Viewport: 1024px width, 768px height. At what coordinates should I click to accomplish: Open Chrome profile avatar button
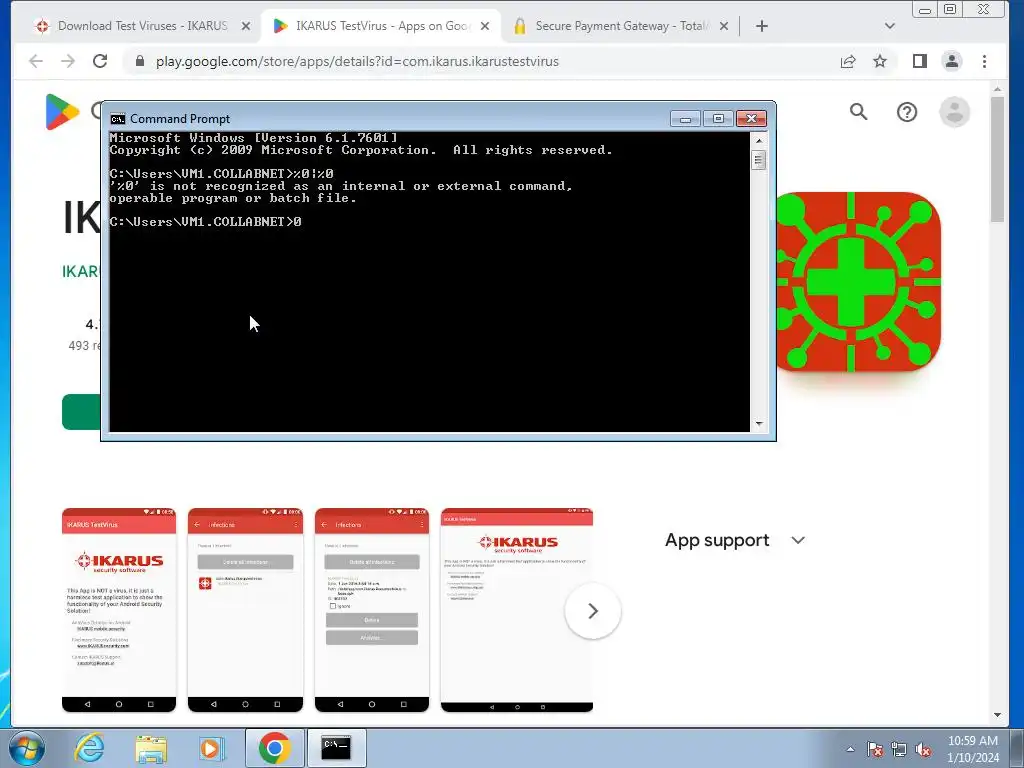tap(952, 61)
